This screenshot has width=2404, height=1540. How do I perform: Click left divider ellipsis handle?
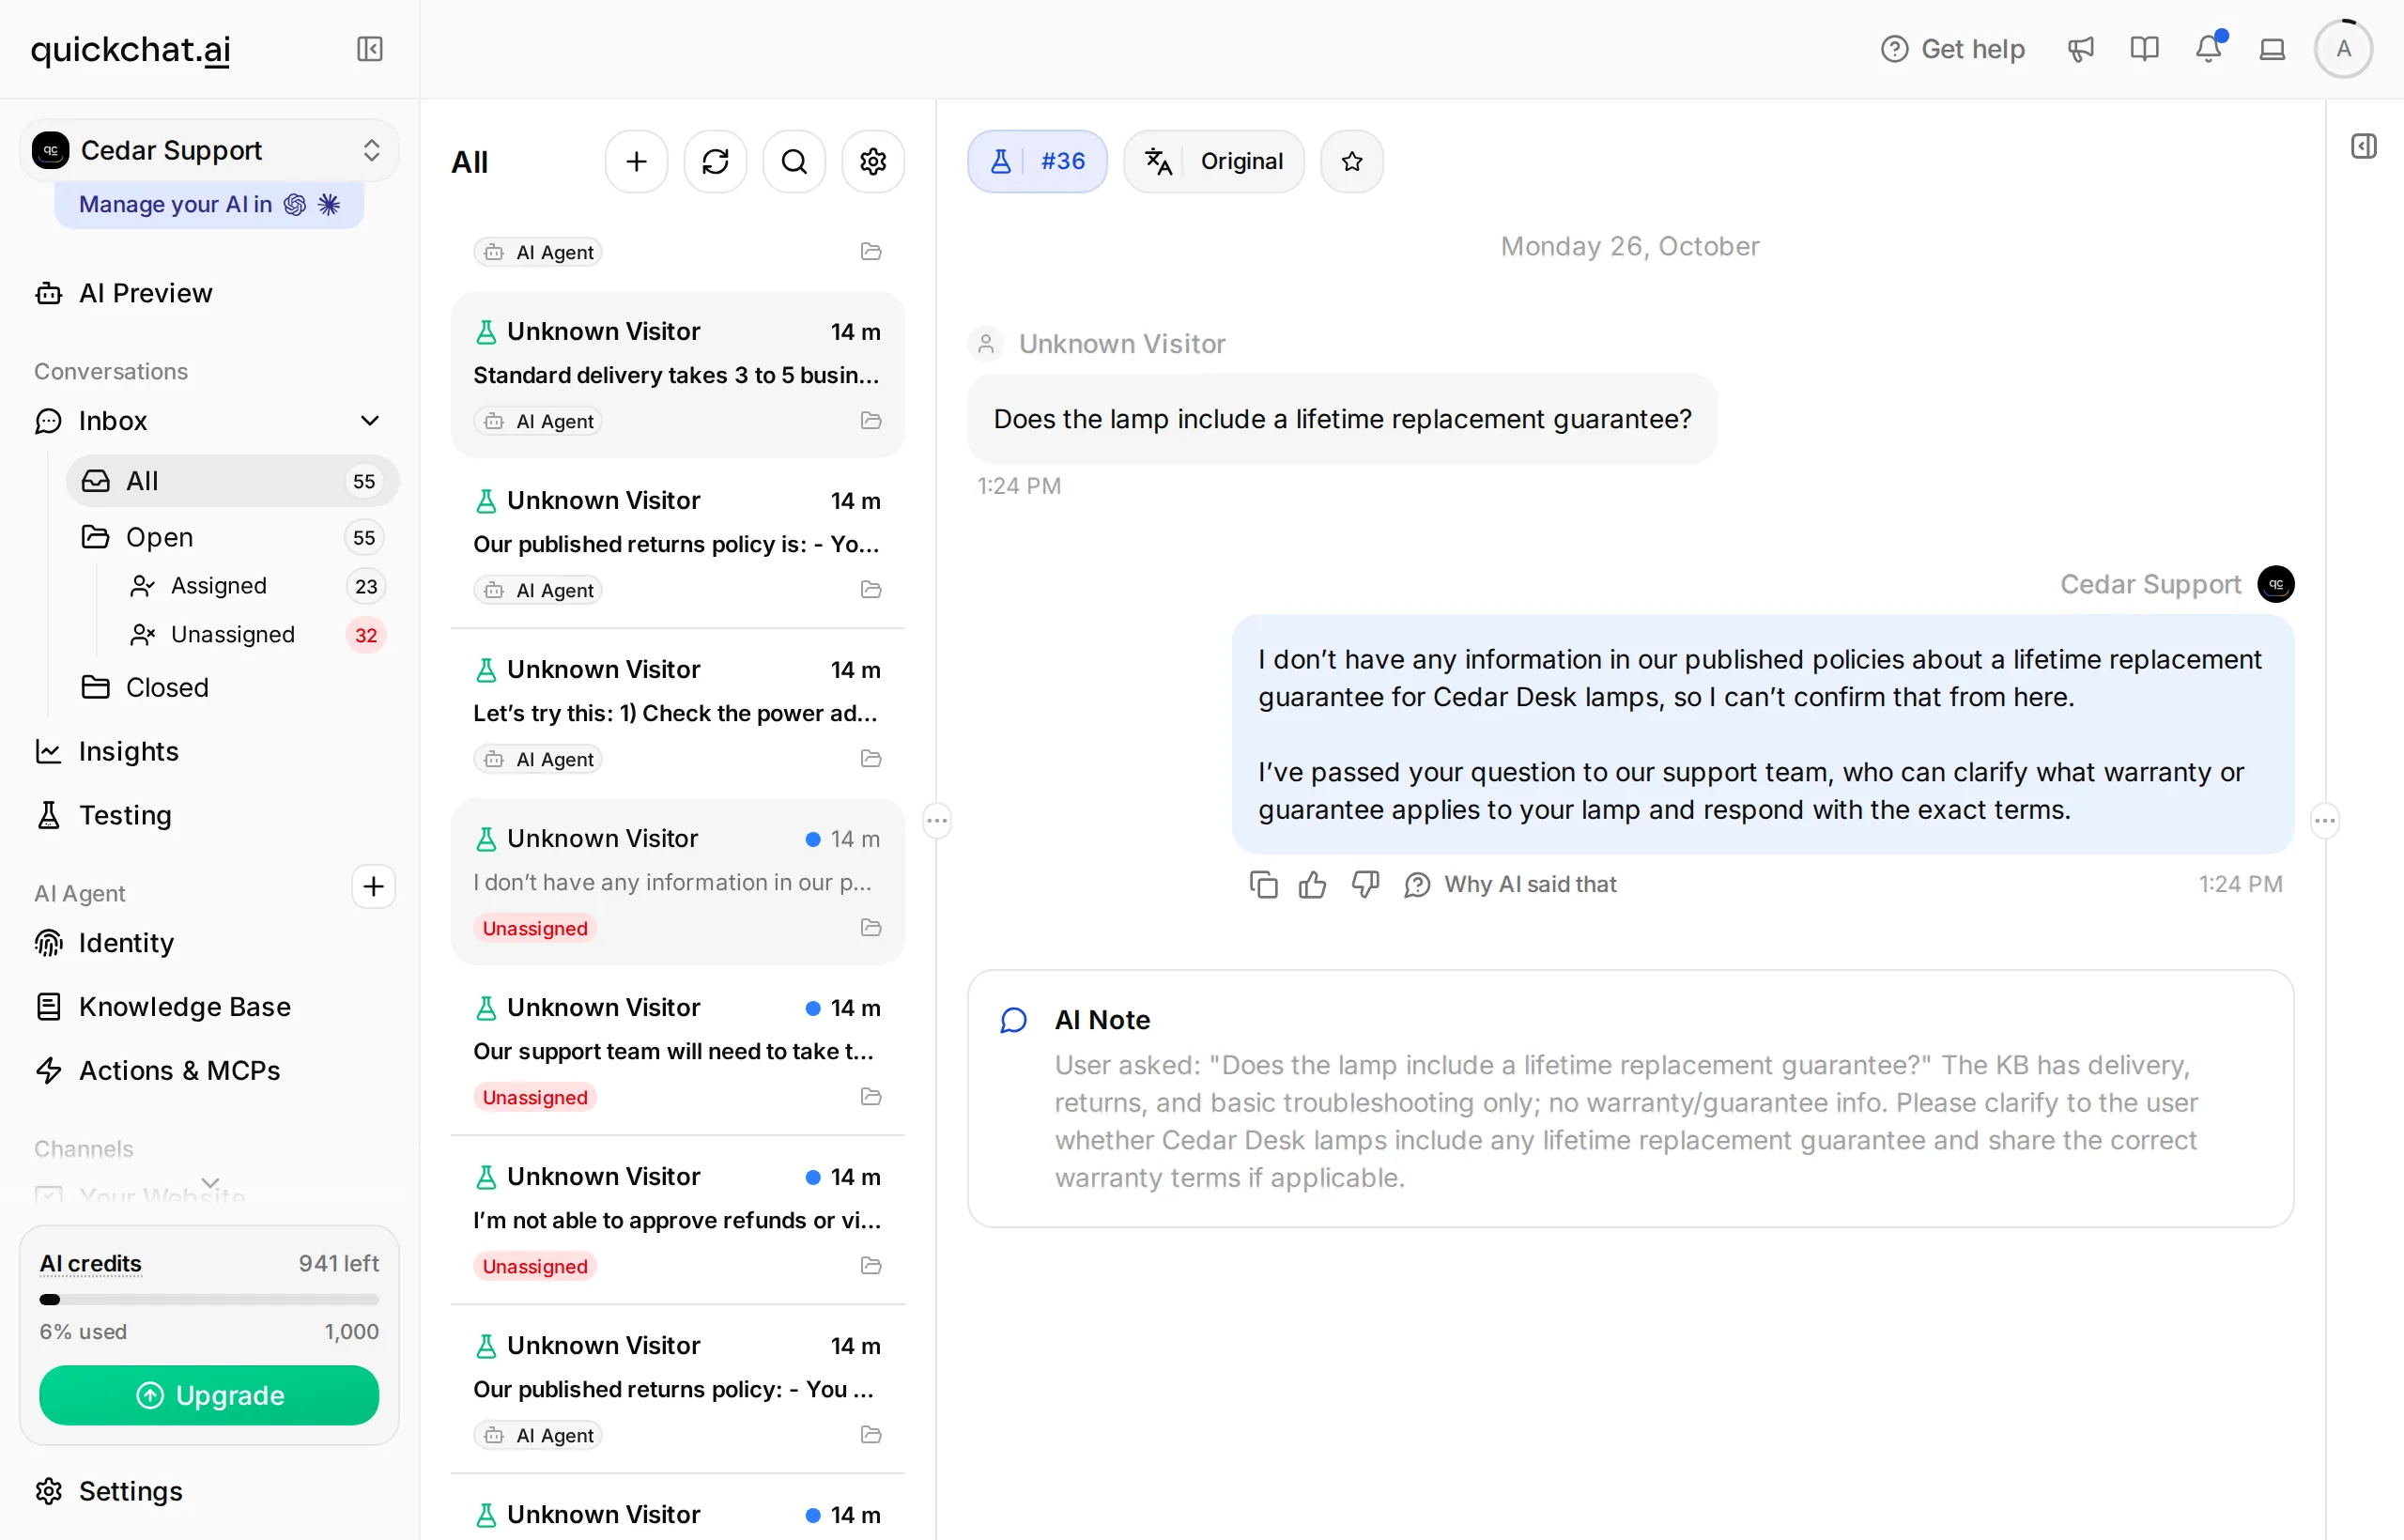point(937,821)
